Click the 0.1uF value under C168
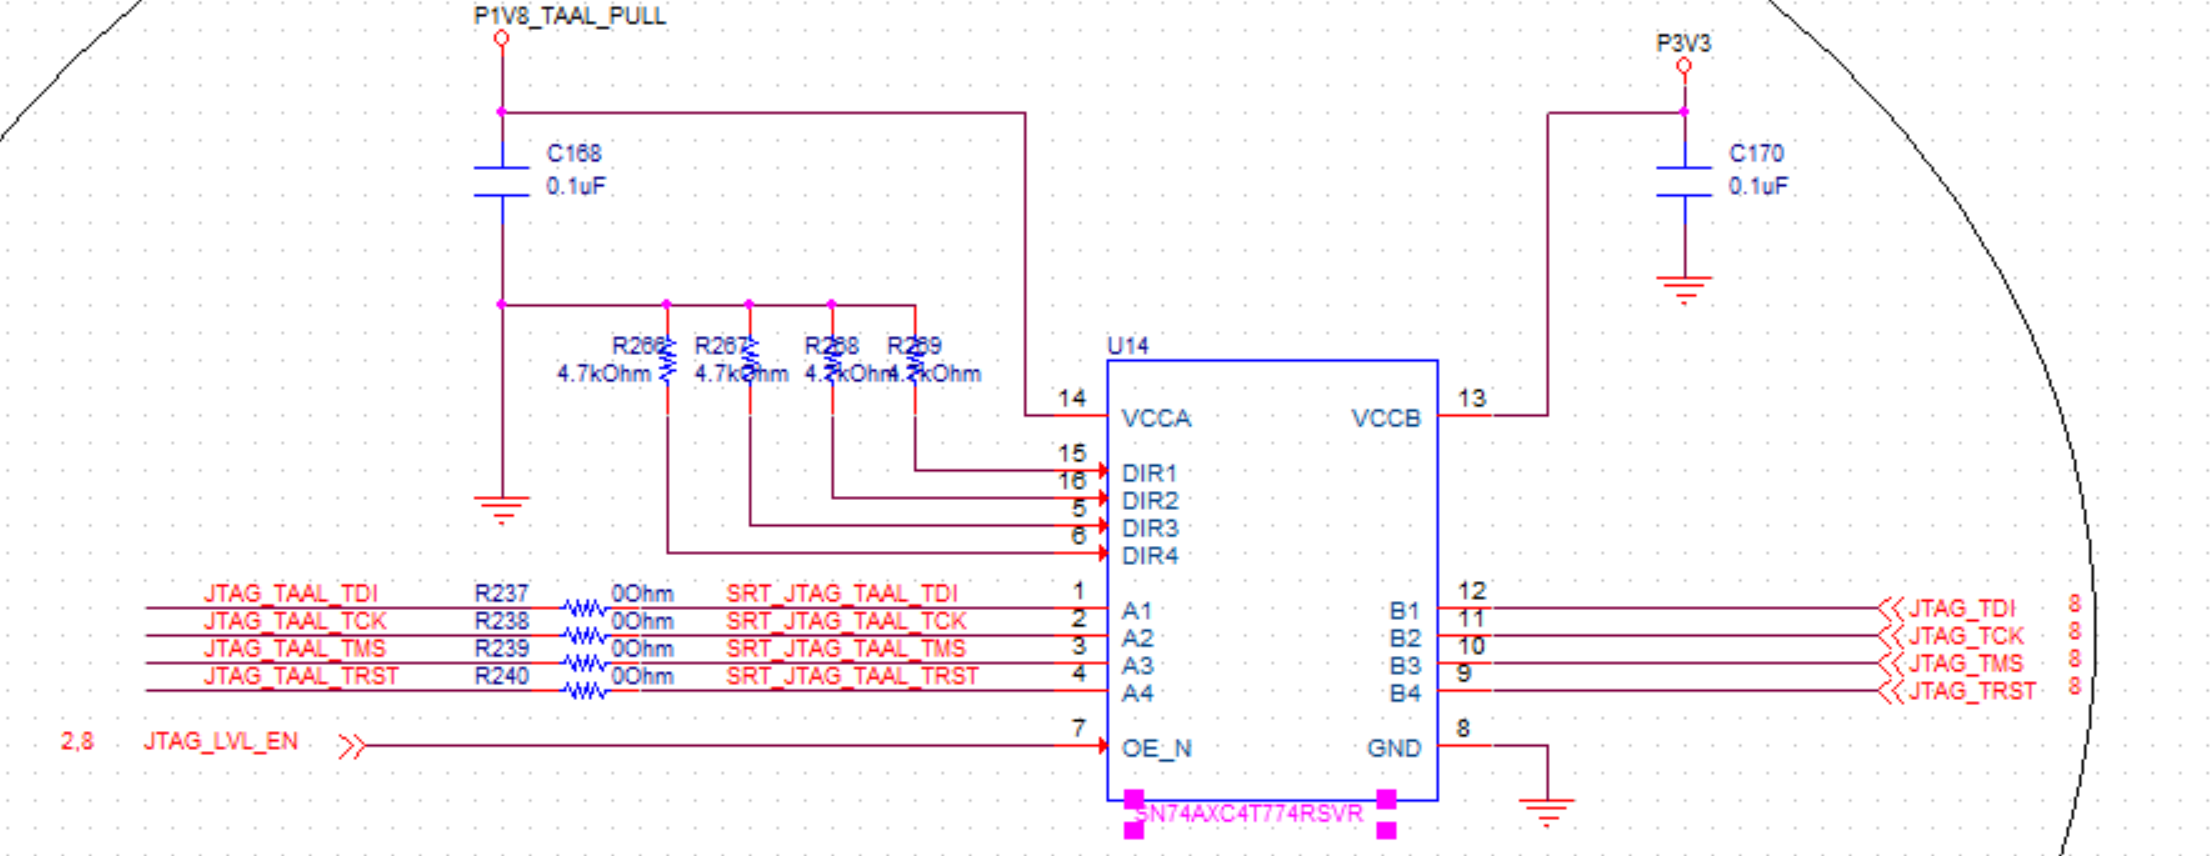 (576, 186)
